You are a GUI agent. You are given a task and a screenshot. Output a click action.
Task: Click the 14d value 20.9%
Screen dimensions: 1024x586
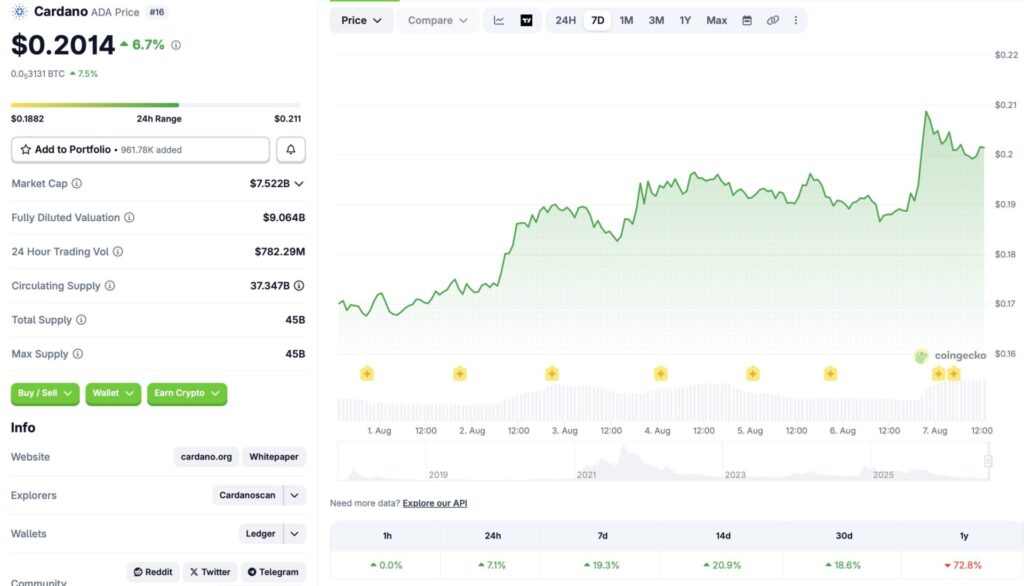pos(722,565)
